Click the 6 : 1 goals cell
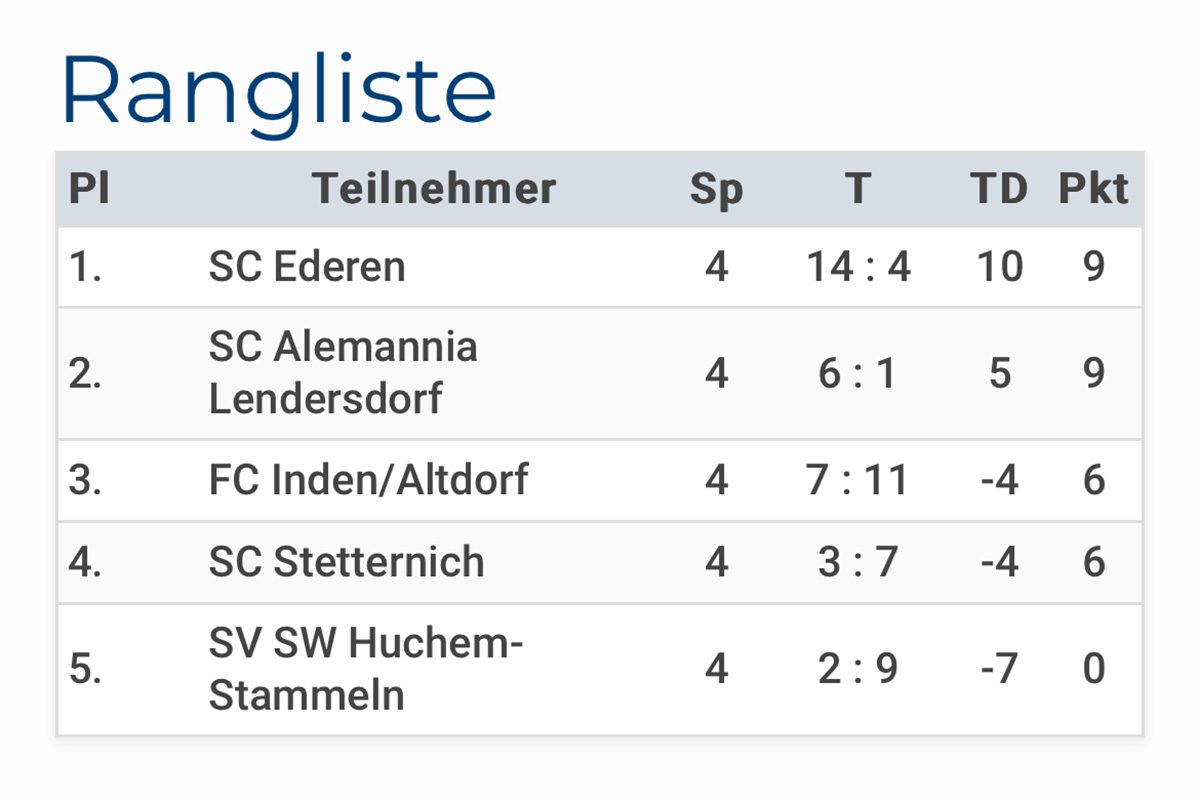Image resolution: width=1200 pixels, height=800 pixels. coord(858,373)
